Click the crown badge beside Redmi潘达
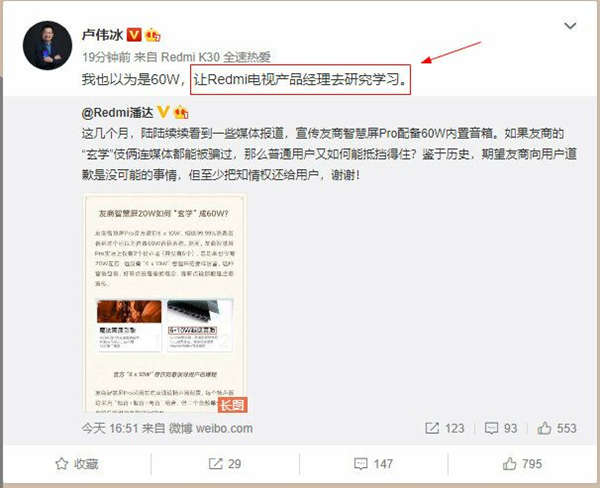This screenshot has height=488, width=600. click(x=181, y=113)
